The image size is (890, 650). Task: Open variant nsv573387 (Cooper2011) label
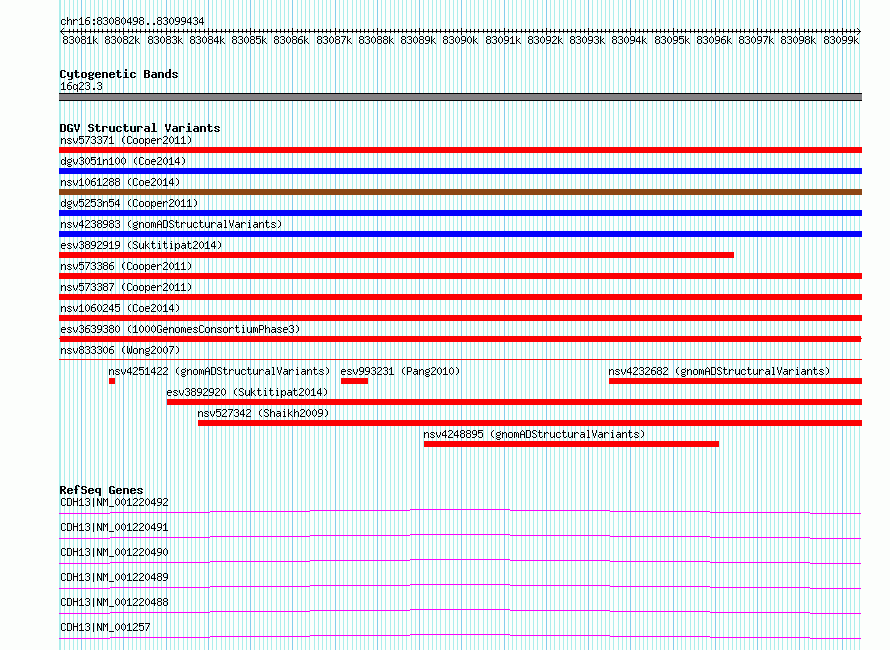click(x=126, y=287)
